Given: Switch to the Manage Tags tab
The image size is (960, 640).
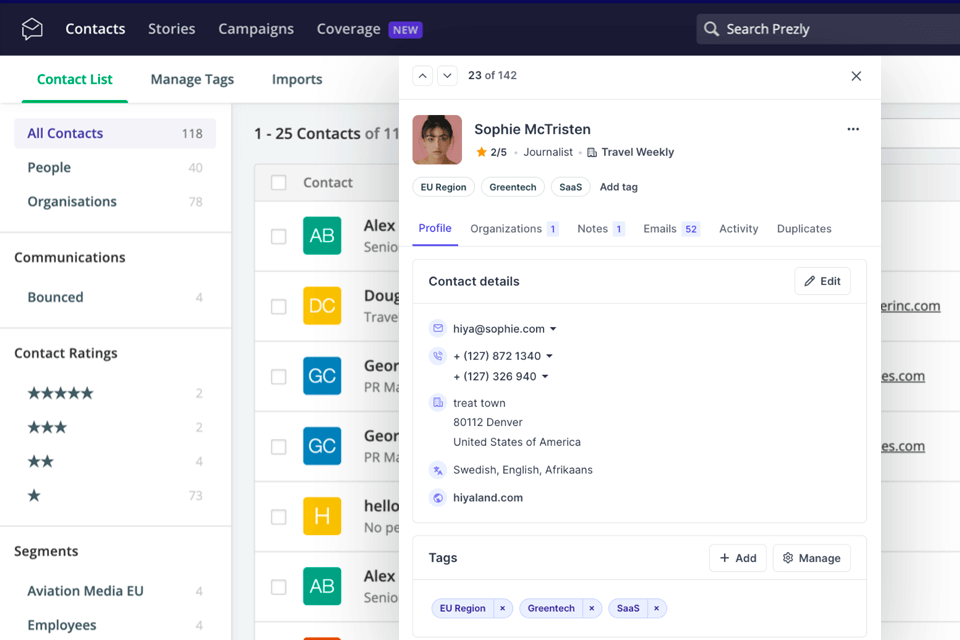Looking at the screenshot, I should pyautogui.click(x=192, y=80).
